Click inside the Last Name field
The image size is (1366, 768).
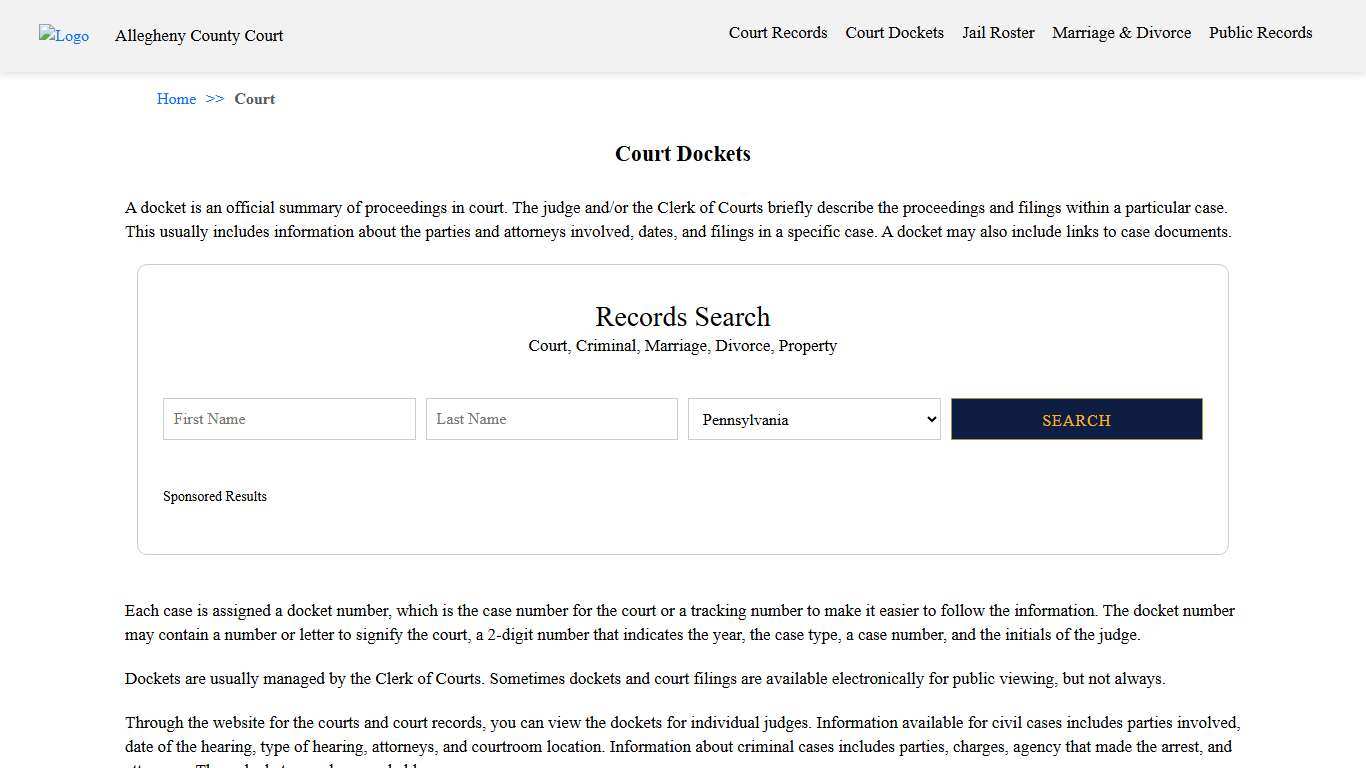551,419
